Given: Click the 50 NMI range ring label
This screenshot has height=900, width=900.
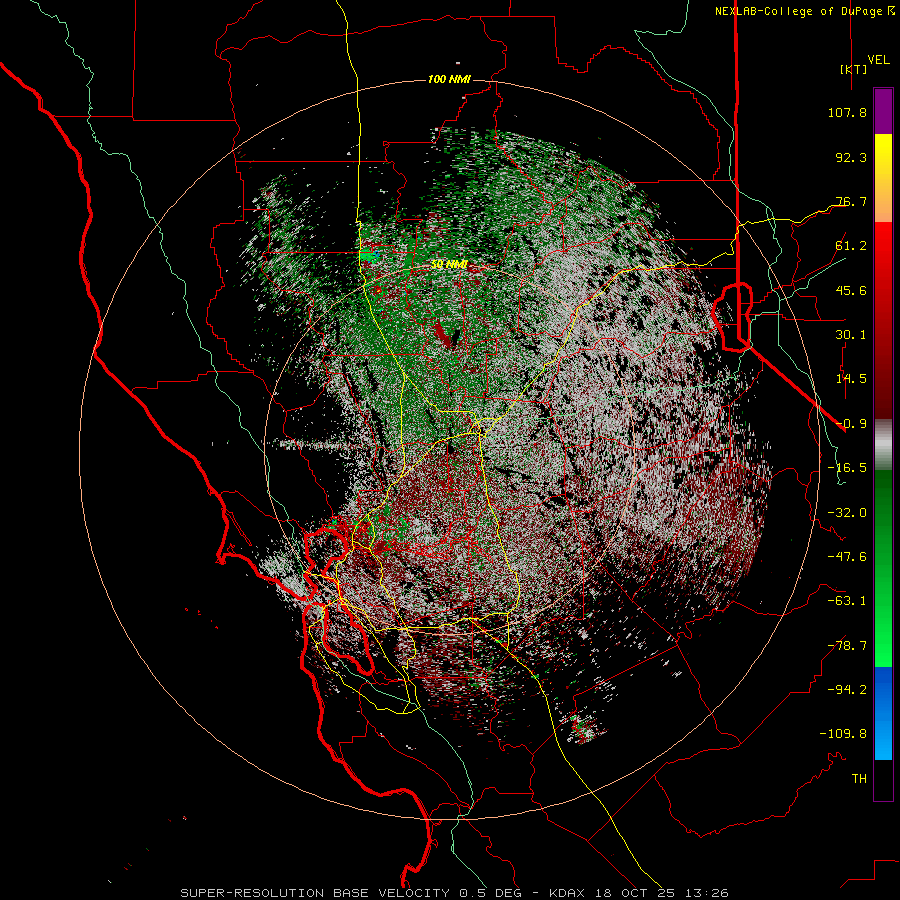Looking at the screenshot, I should point(449,265).
